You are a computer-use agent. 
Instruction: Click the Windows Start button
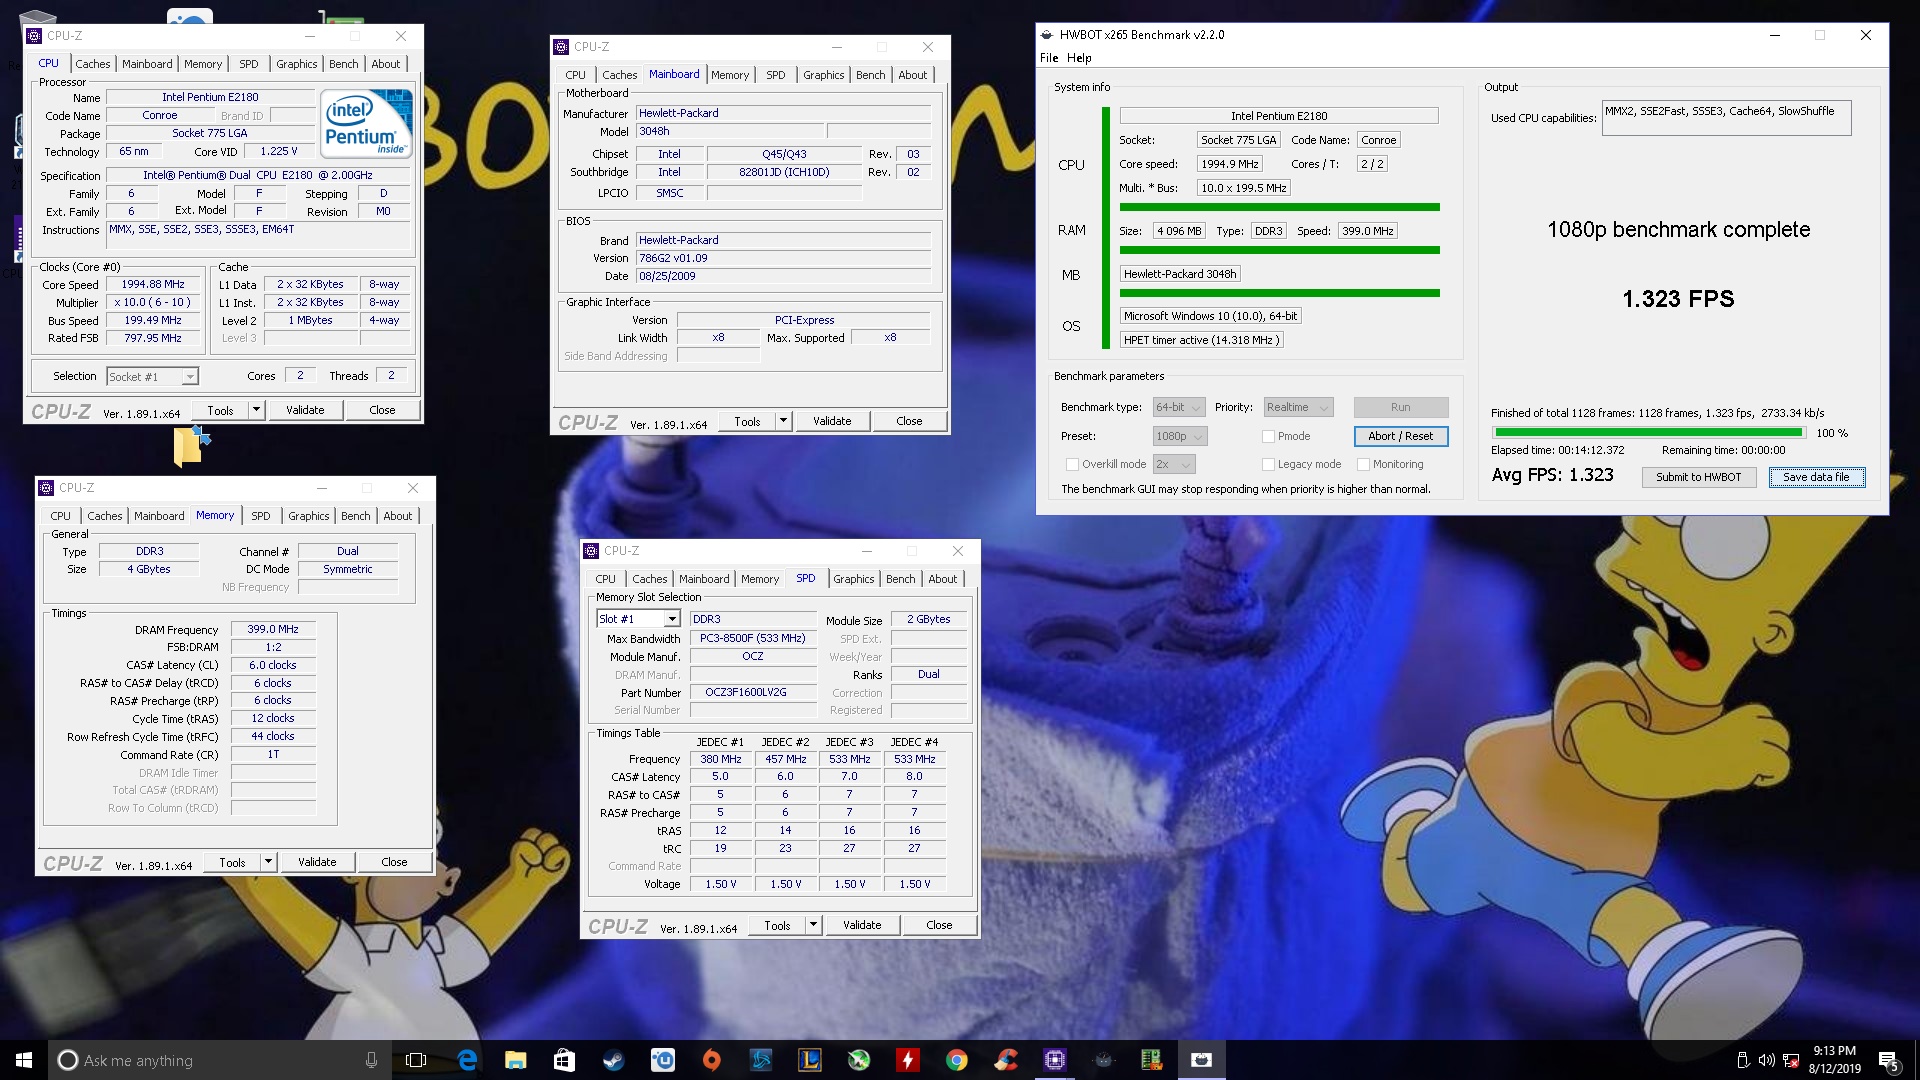pyautogui.click(x=24, y=1060)
